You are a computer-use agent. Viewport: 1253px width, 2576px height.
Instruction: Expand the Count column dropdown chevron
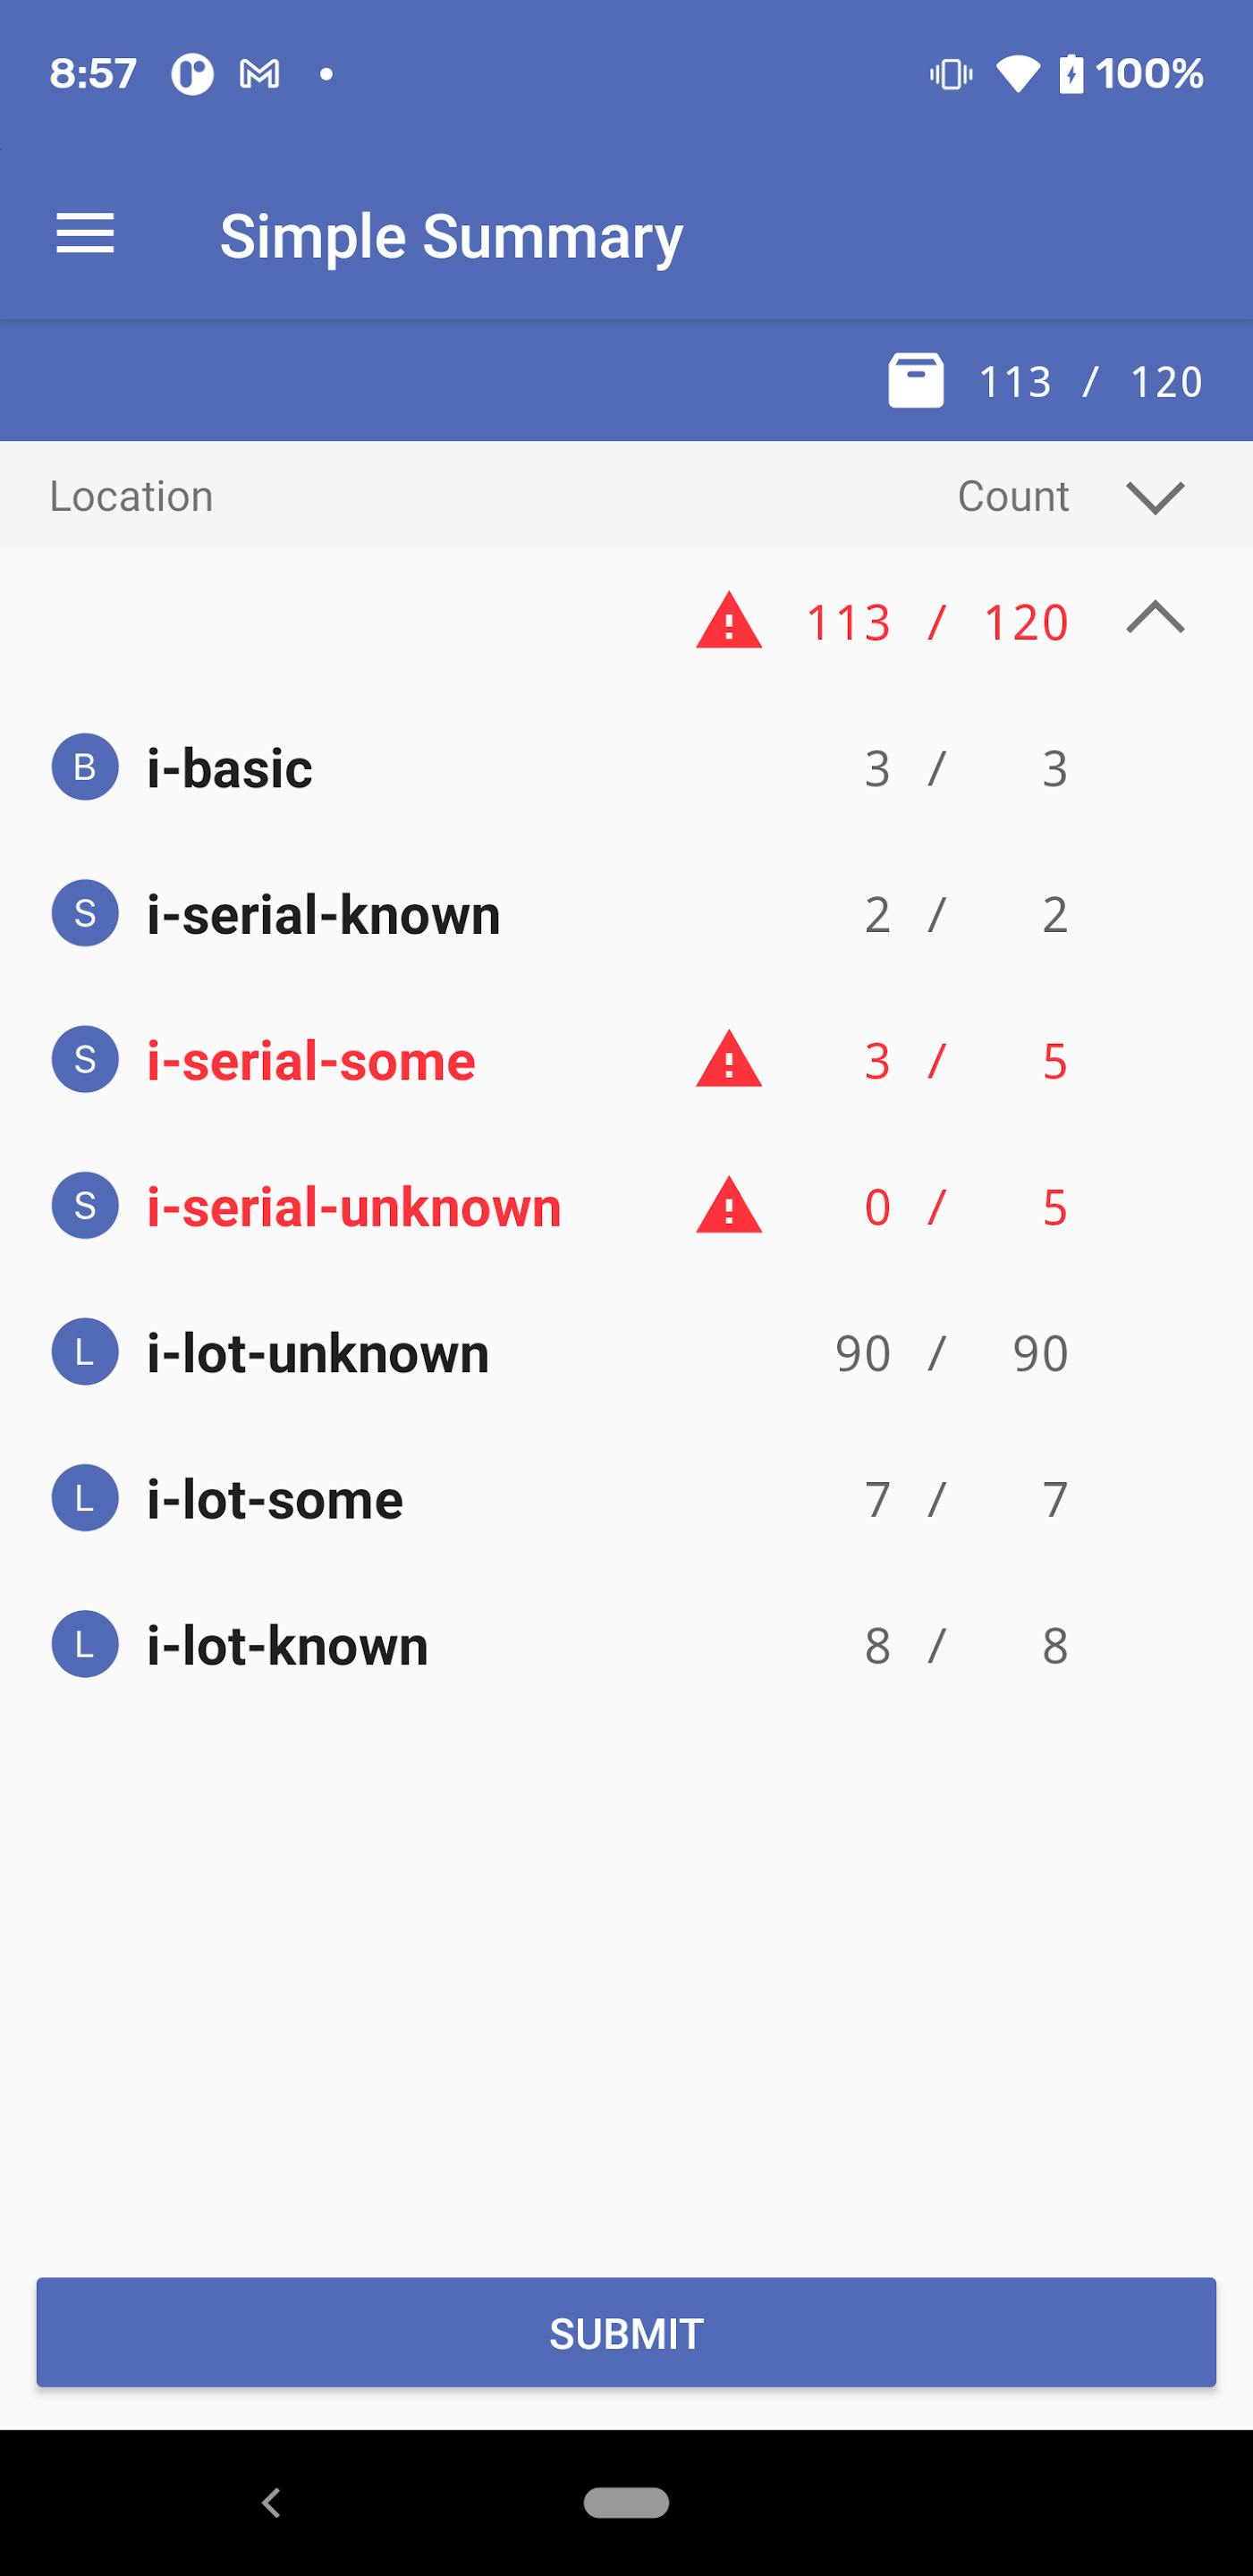[1155, 497]
